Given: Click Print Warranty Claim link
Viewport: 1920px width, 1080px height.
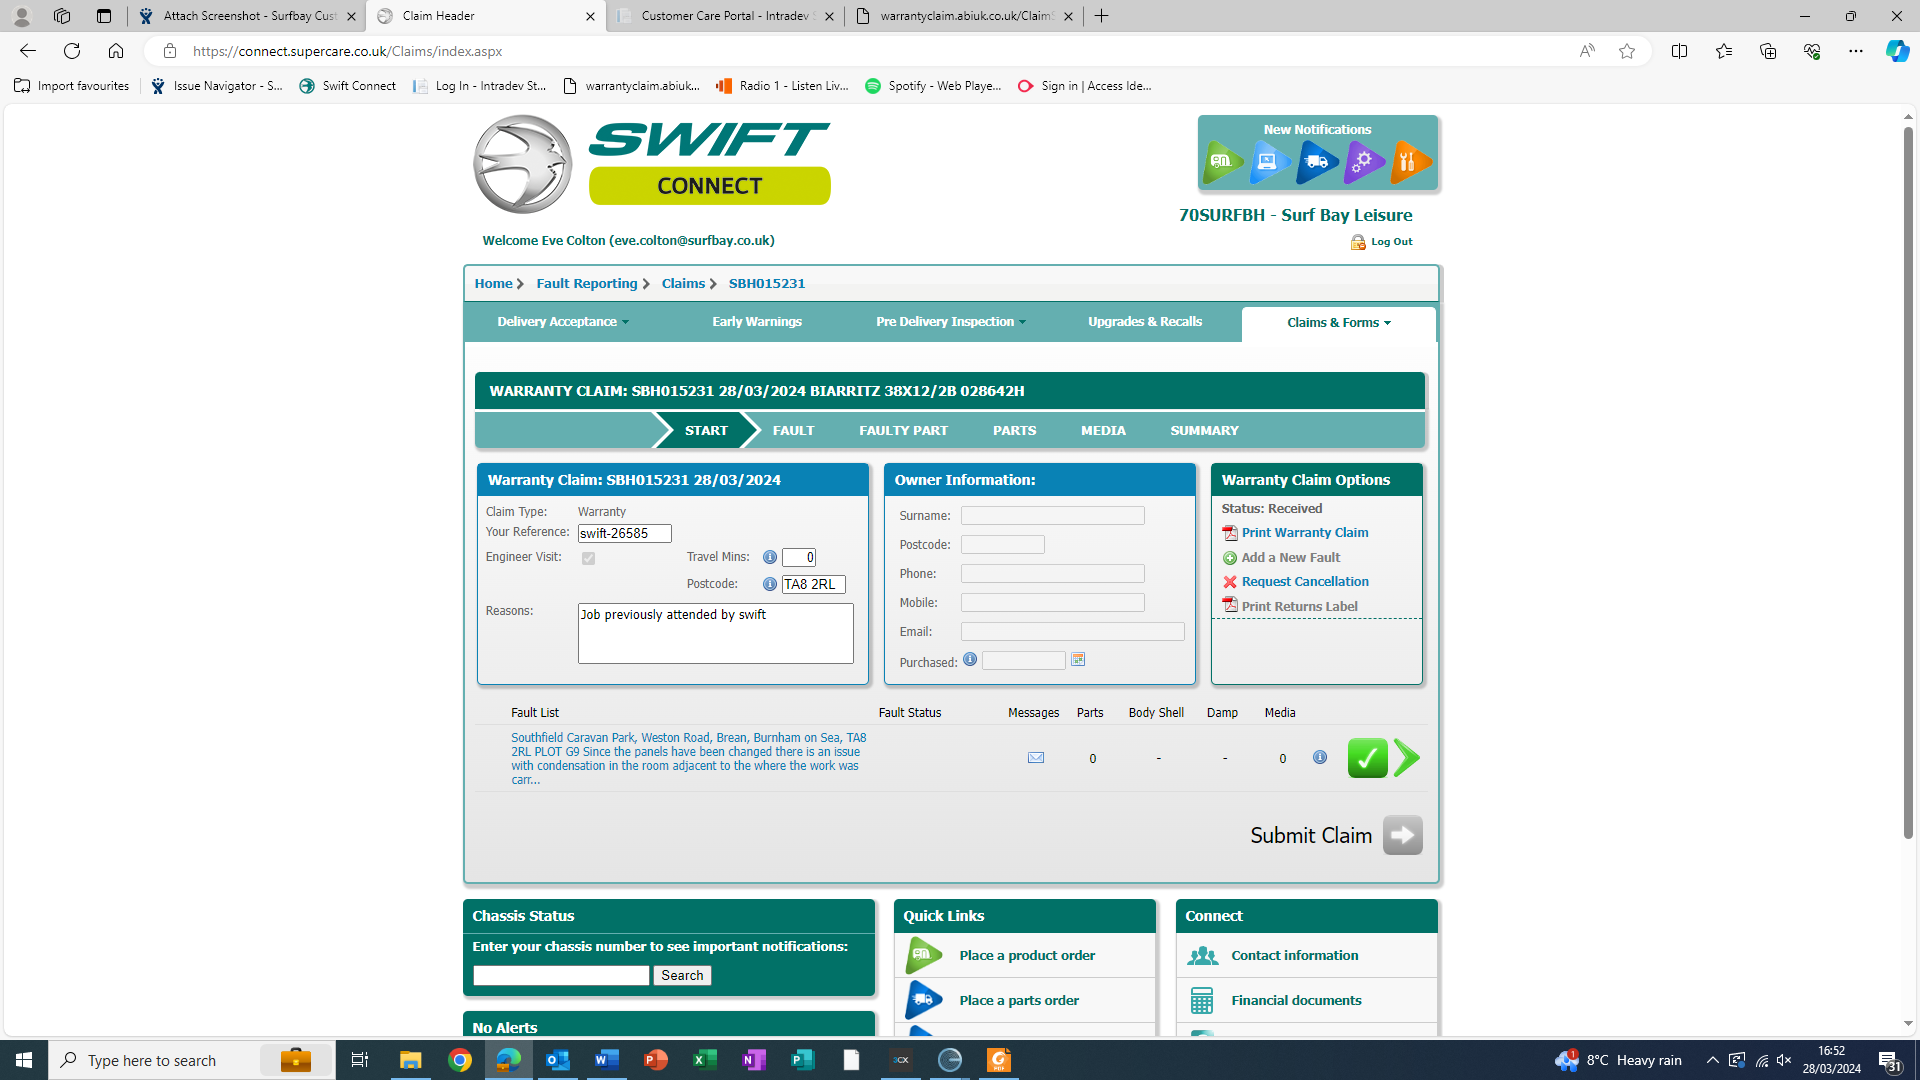Looking at the screenshot, I should tap(1304, 533).
